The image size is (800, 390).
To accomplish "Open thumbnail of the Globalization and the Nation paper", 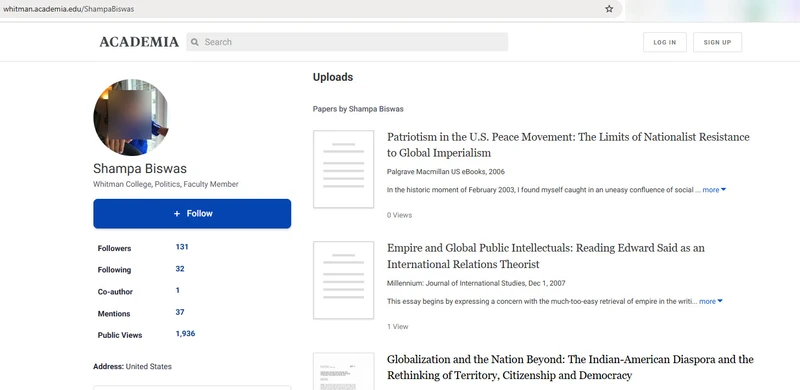I will pyautogui.click(x=343, y=371).
